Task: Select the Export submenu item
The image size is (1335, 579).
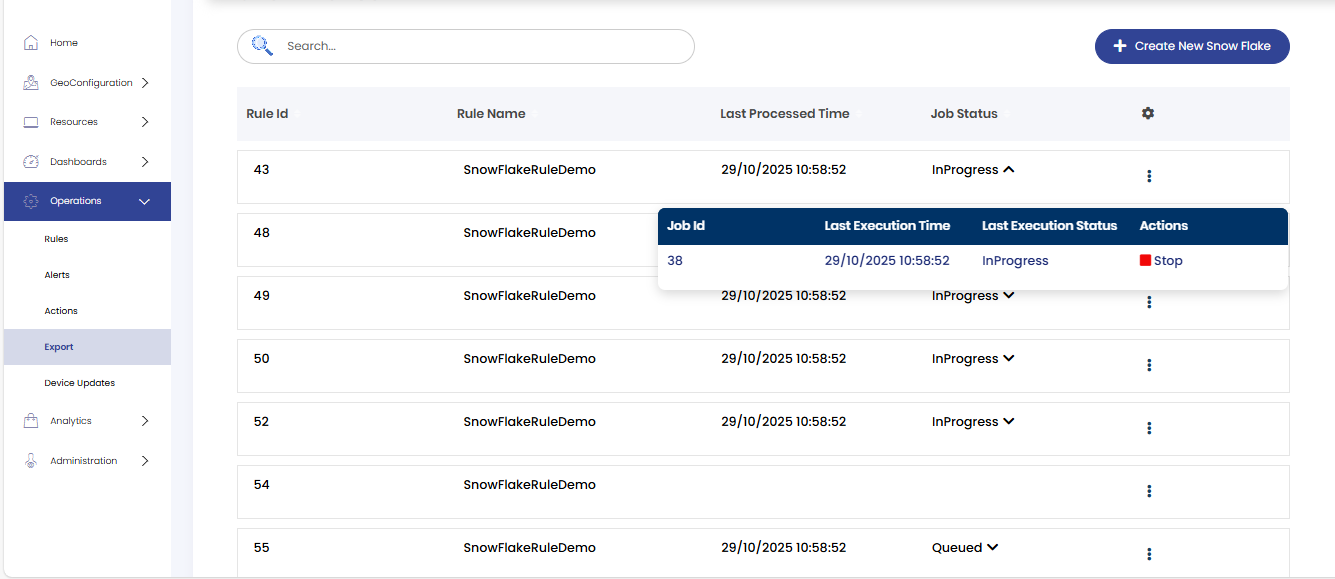Action: [87, 347]
